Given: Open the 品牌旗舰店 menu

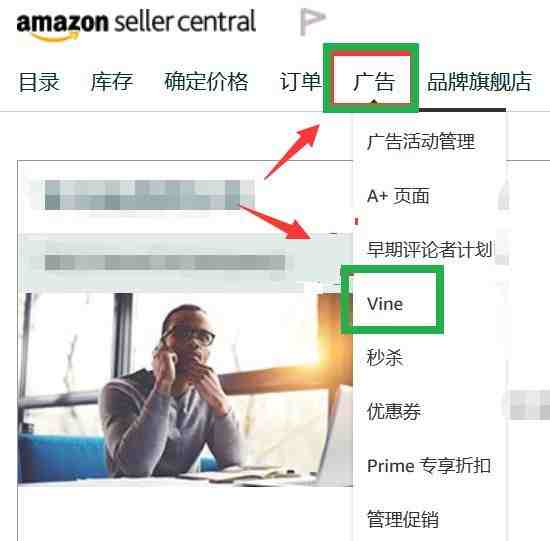Looking at the screenshot, I should tap(479, 82).
